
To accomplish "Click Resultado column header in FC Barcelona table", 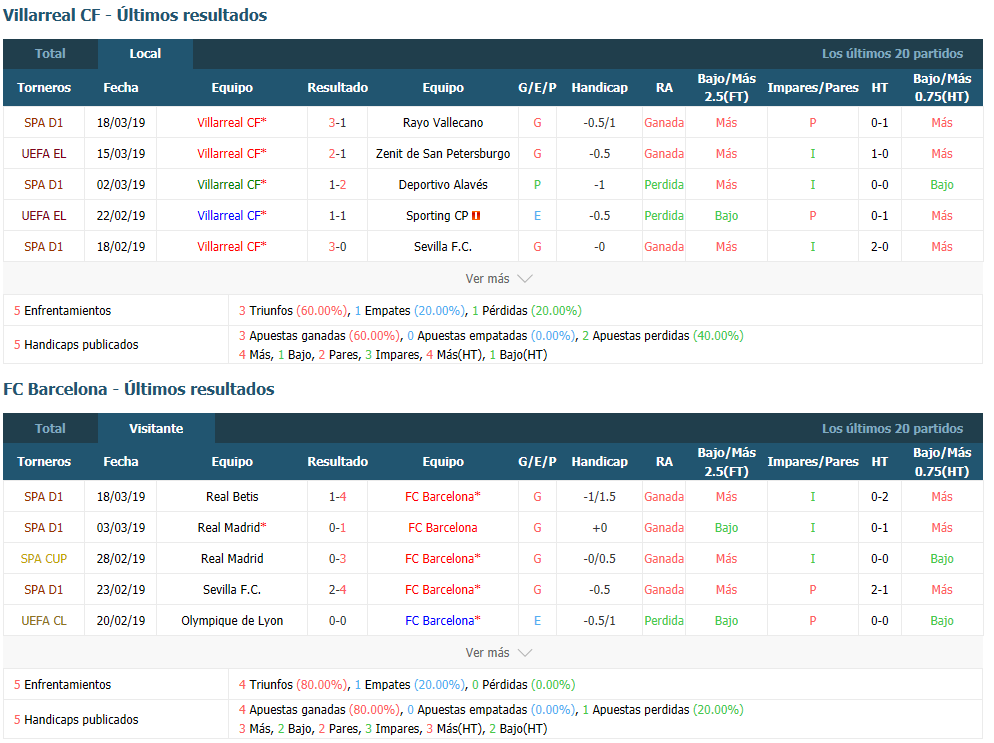I will 337,462.
